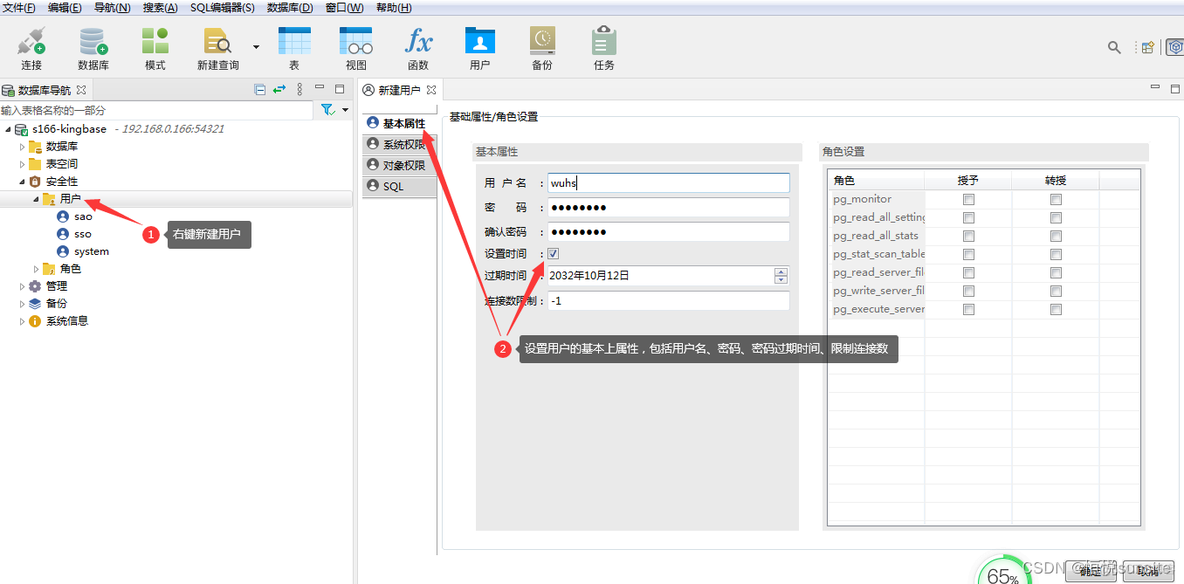Click the 视图 view toolbar icon
The width and height of the screenshot is (1184, 584).
356,48
